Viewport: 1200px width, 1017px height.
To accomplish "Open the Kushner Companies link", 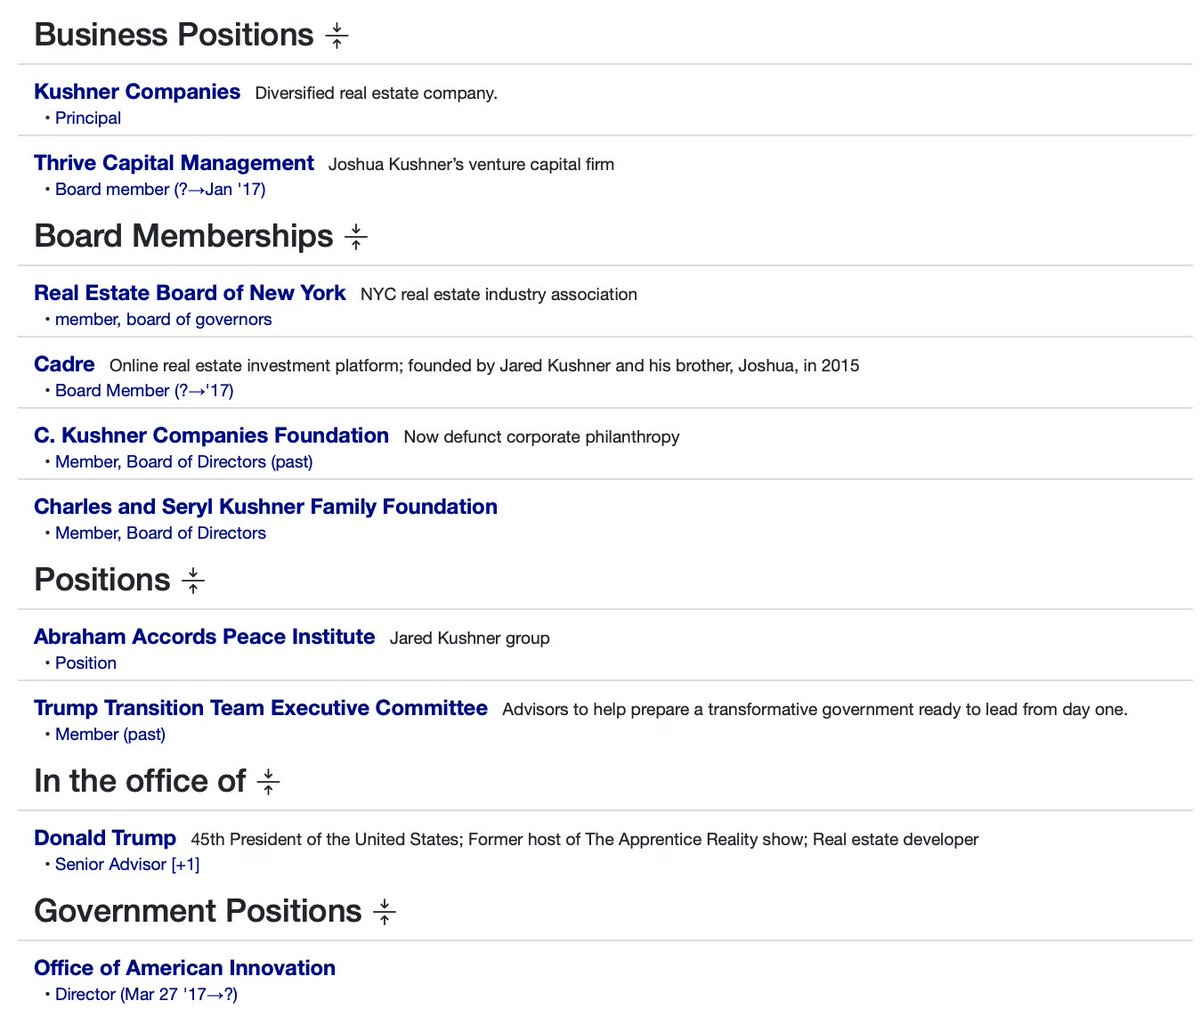I will [x=137, y=92].
